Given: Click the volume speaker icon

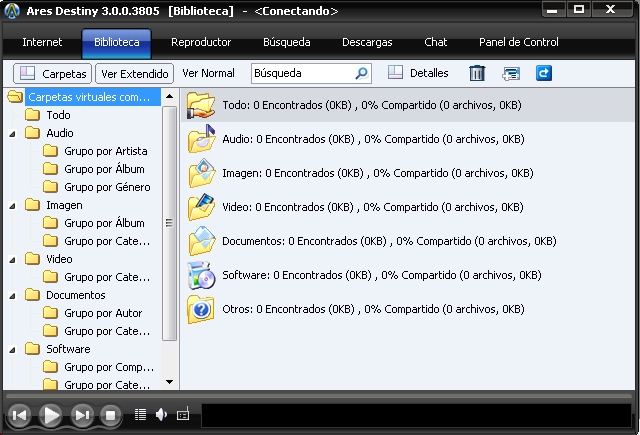Looking at the screenshot, I should (161, 415).
